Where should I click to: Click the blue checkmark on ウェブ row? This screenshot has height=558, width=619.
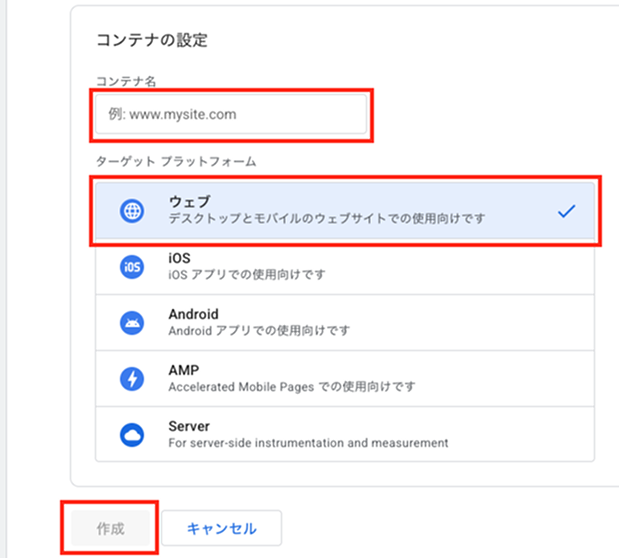tap(566, 211)
